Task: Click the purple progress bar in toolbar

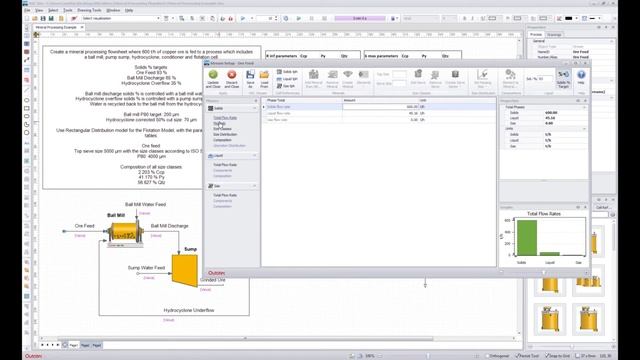Action: 360,18
